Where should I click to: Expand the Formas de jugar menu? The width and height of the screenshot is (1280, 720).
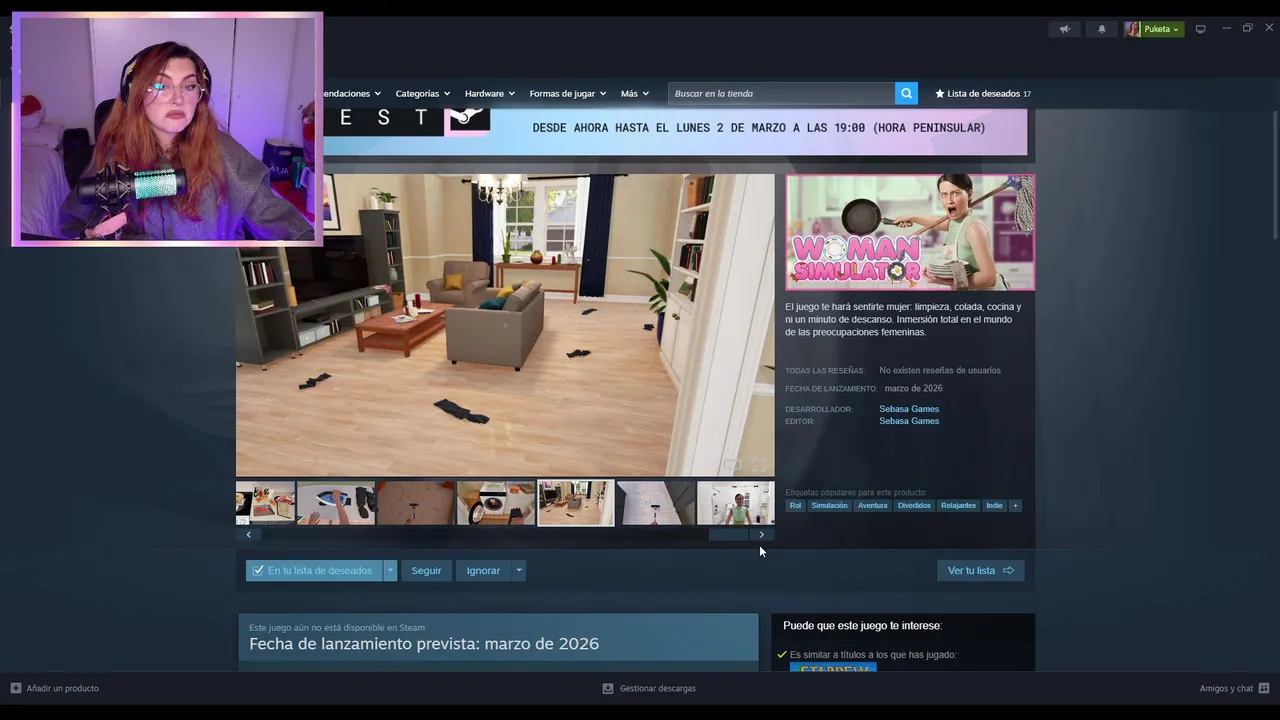[567, 93]
